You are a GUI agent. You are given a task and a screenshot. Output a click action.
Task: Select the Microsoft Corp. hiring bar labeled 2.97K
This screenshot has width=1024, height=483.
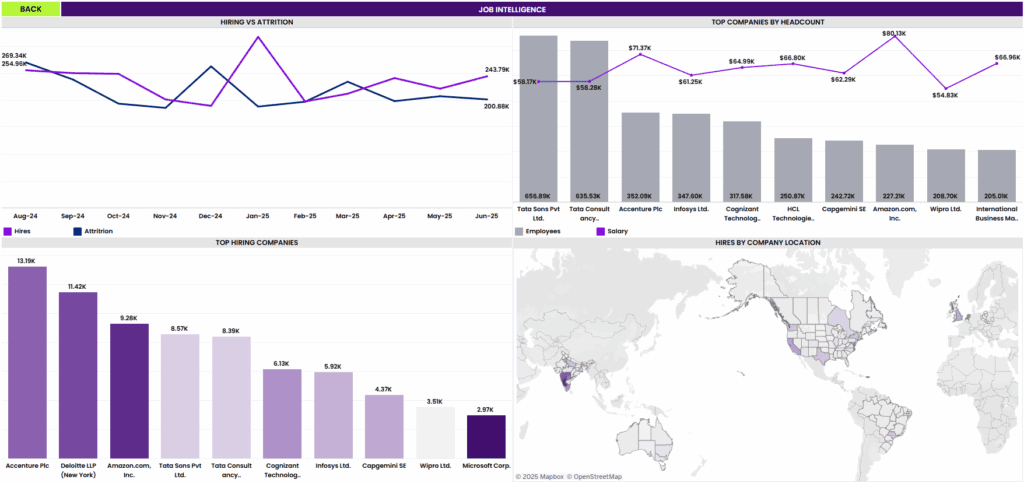[x=487, y=437]
